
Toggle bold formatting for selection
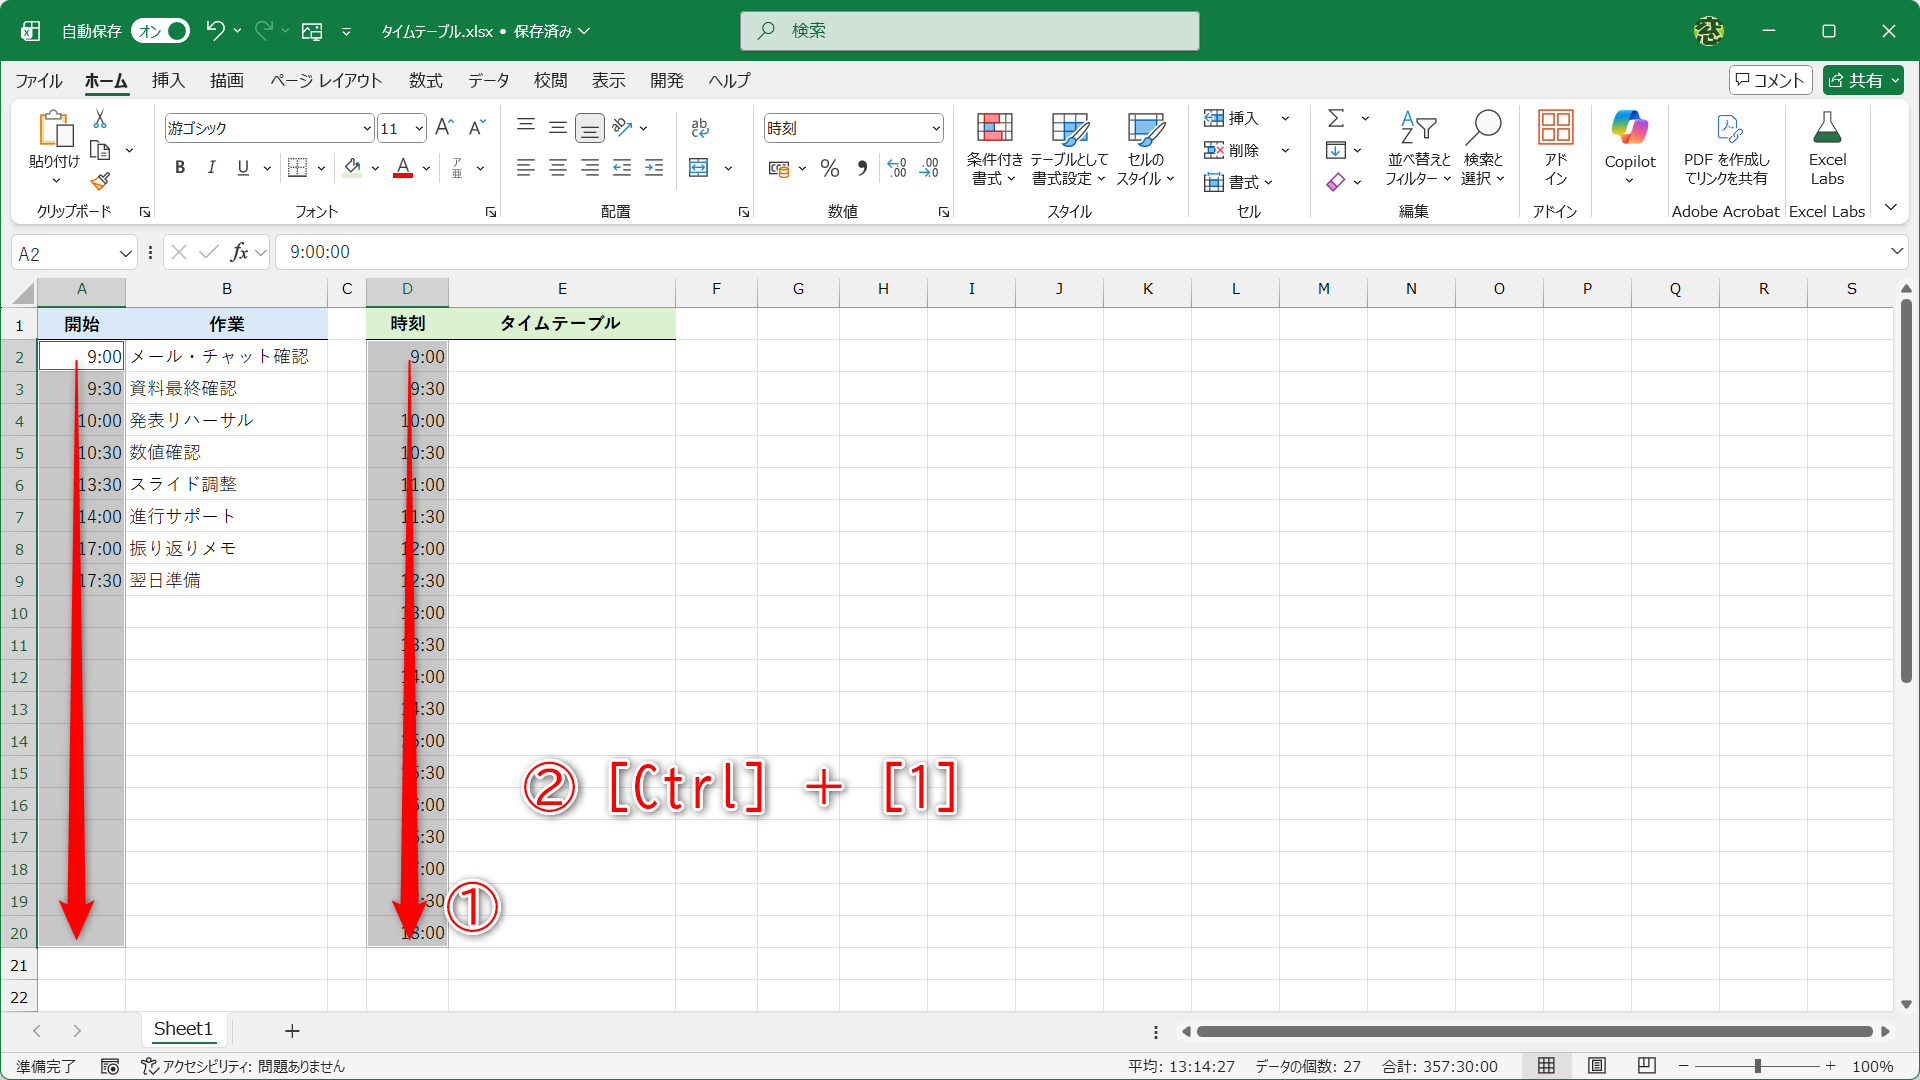(180, 167)
